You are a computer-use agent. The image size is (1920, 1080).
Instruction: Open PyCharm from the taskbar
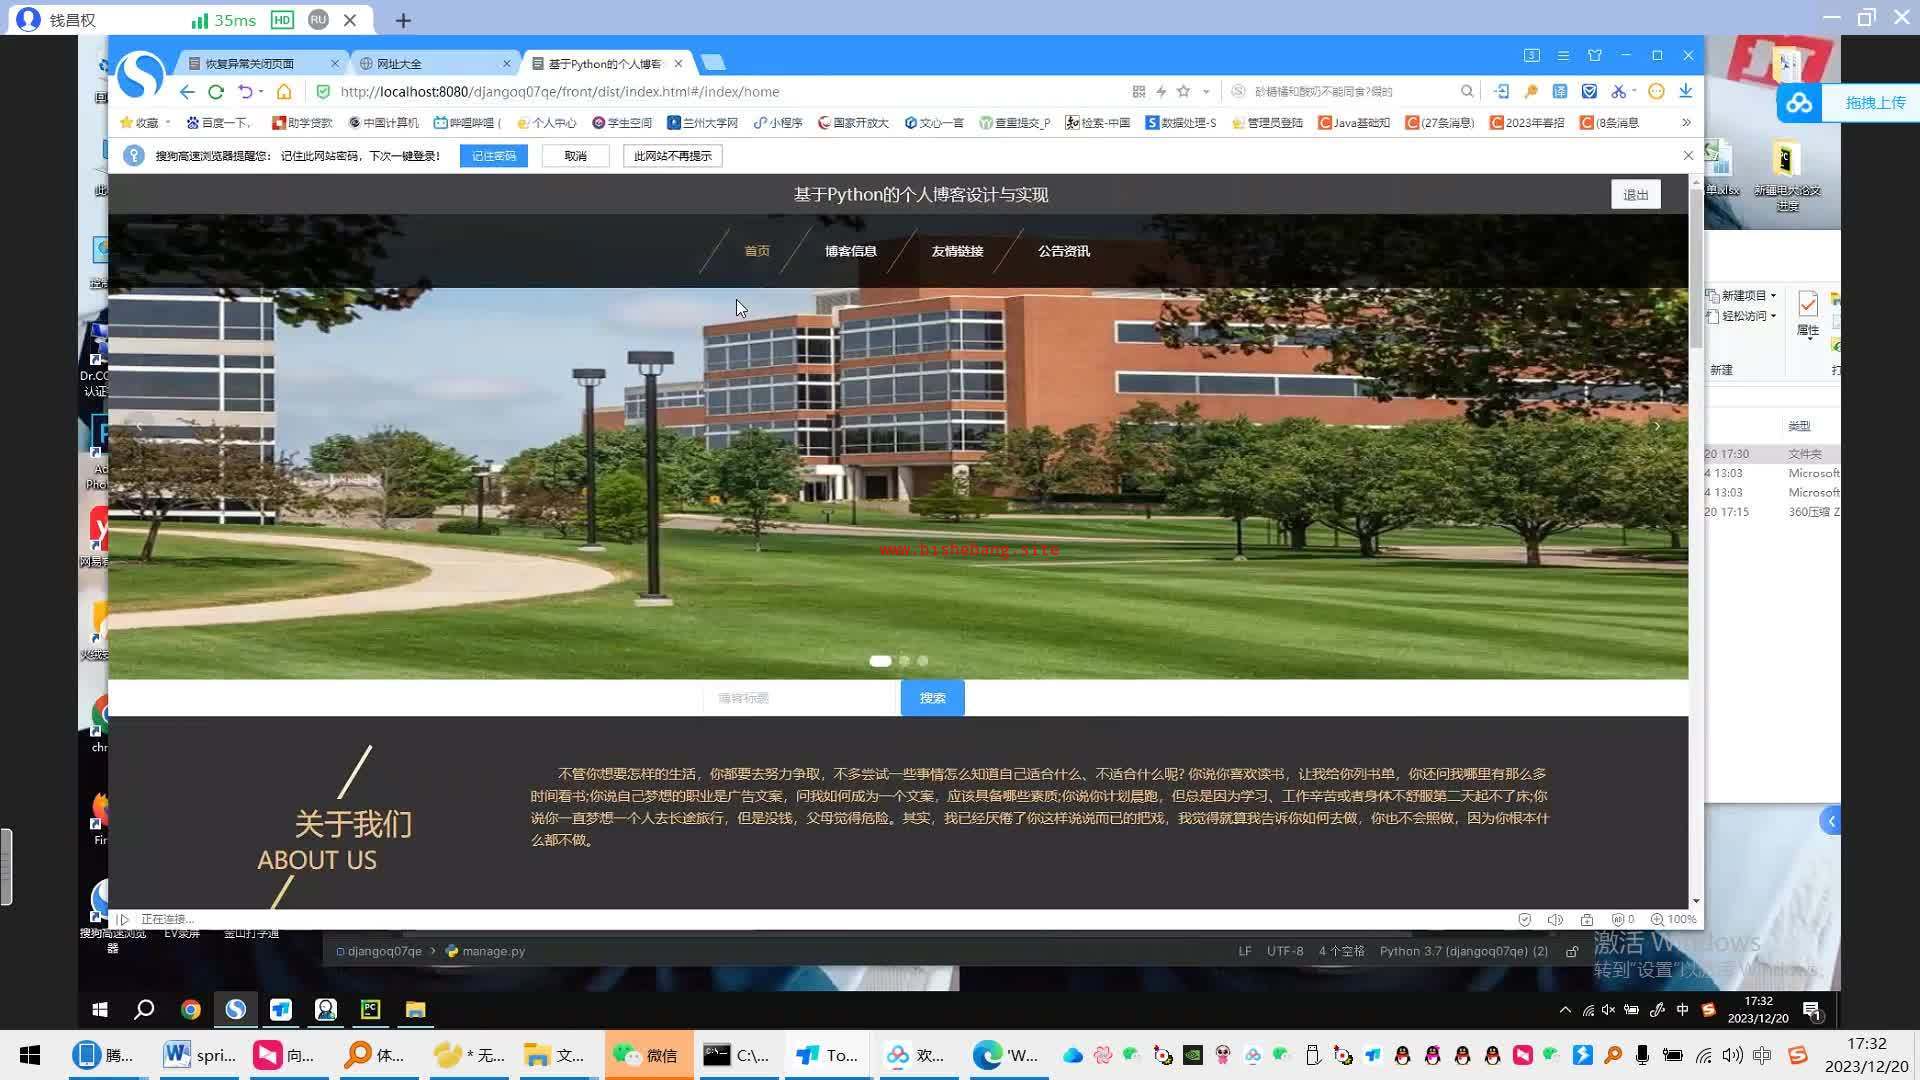(371, 1009)
